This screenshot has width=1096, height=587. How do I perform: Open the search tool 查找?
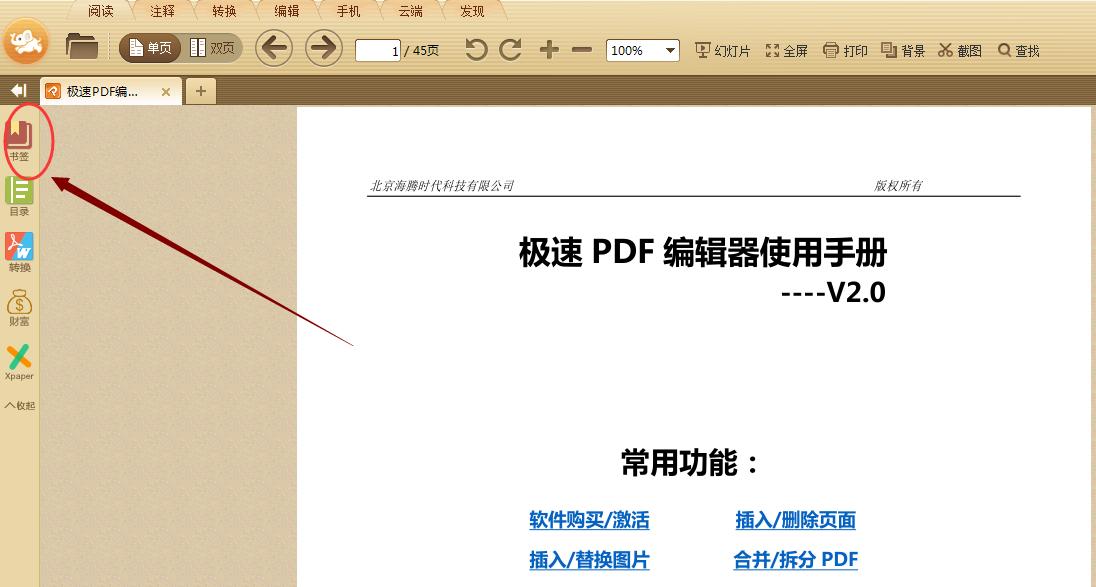(1019, 50)
